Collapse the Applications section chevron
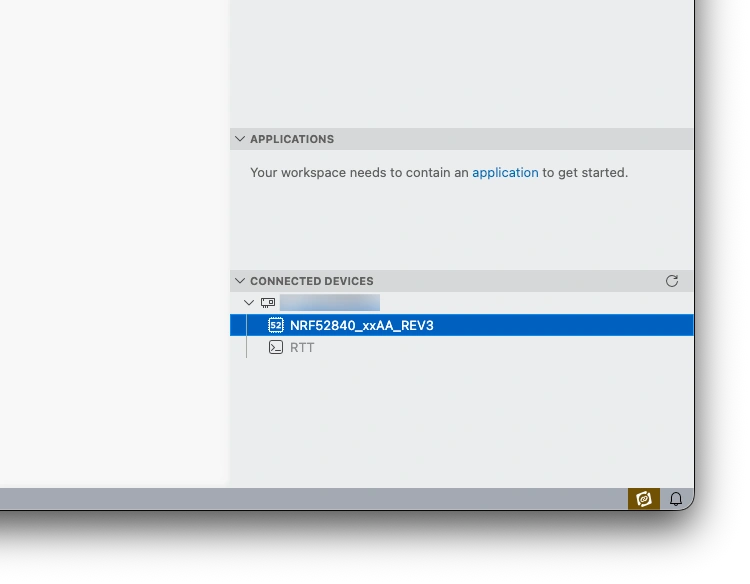Viewport: 750px width, 584px height. click(x=240, y=139)
